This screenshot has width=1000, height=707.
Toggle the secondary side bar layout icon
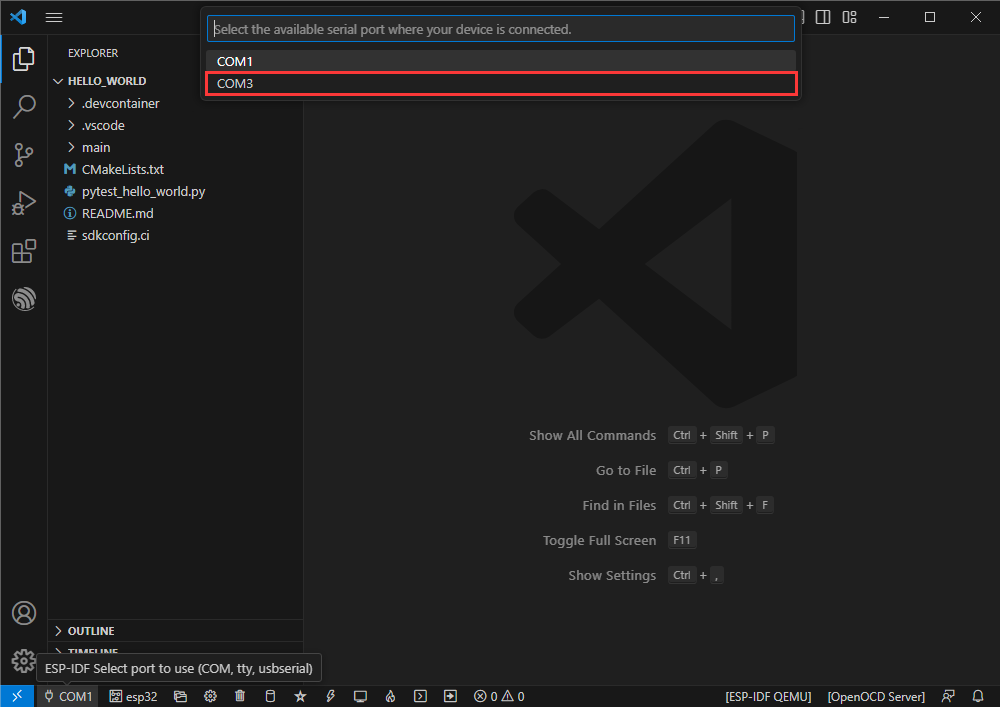(823, 17)
